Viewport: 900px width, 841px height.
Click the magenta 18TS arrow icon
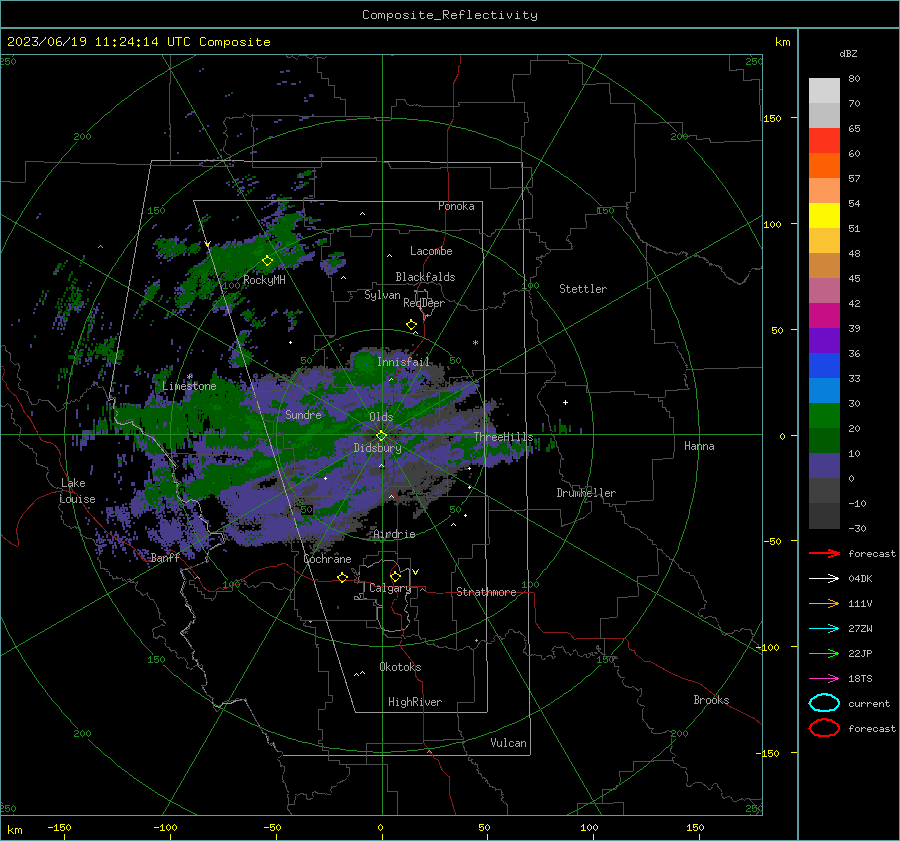click(824, 679)
